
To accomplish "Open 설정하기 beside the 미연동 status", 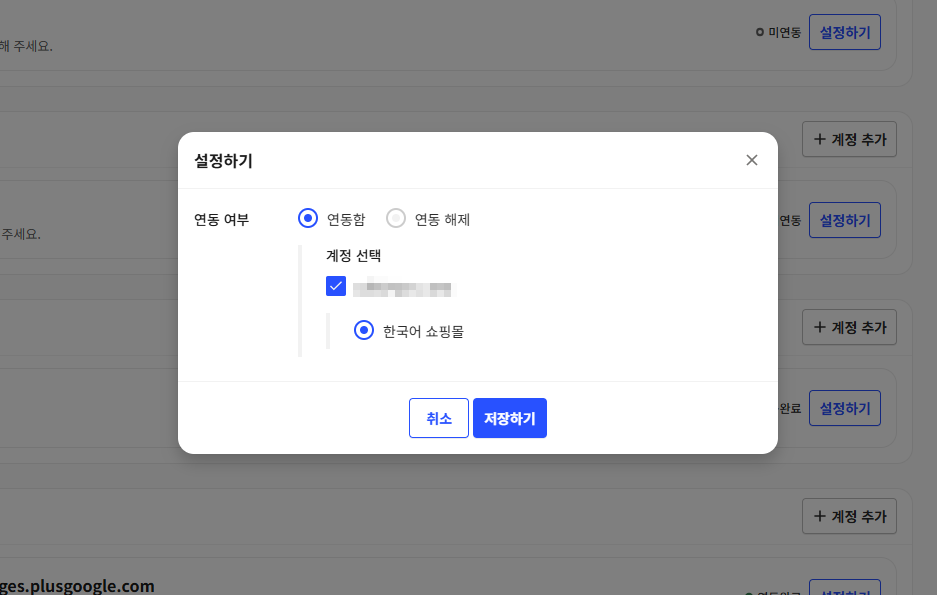I will click(x=844, y=32).
